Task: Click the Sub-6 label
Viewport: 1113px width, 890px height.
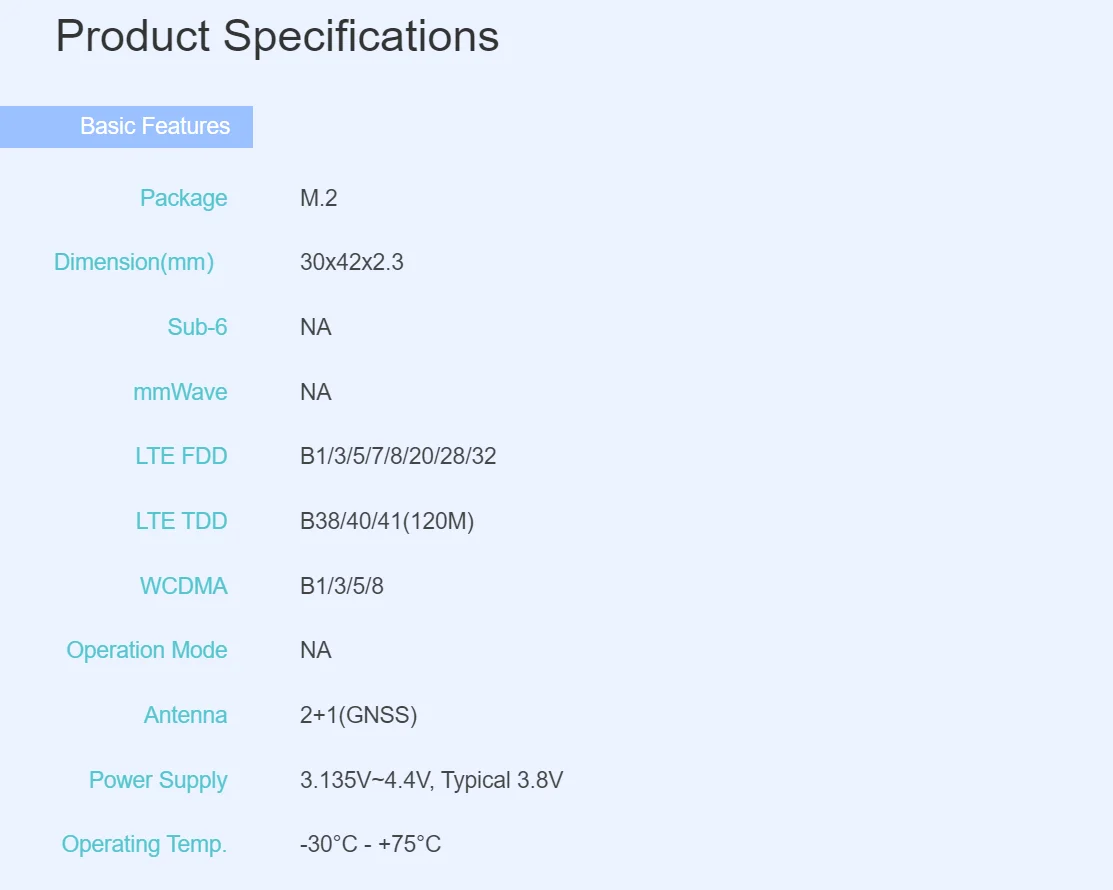Action: pos(197,327)
